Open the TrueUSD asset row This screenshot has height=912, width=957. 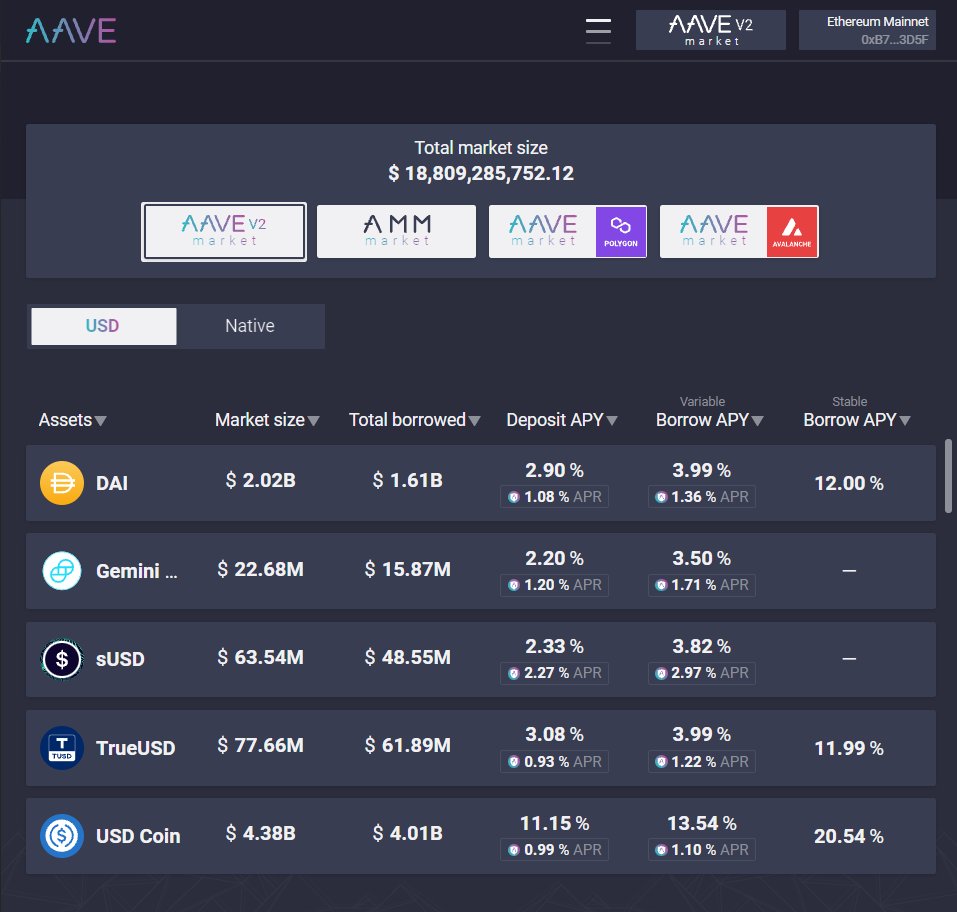coord(480,748)
